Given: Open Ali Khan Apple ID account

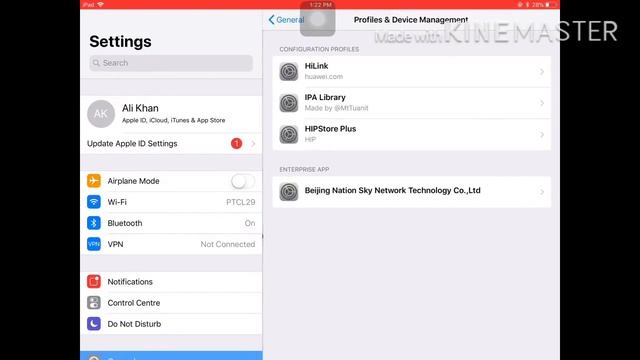Looking at the screenshot, I should pyautogui.click(x=171, y=114).
